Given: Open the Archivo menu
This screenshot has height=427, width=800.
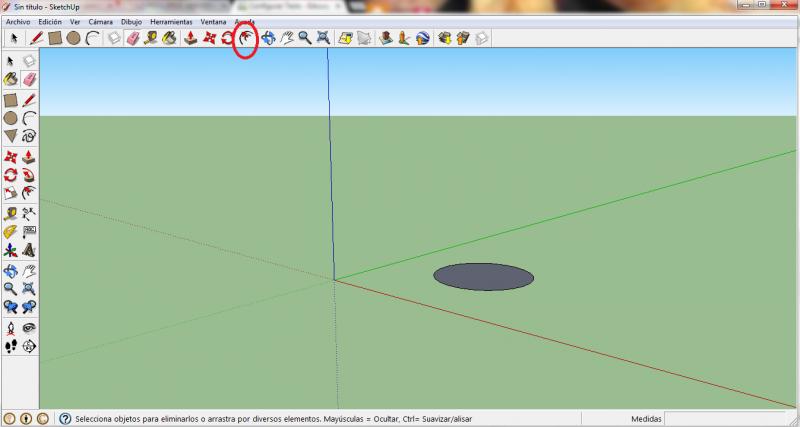Looking at the screenshot, I should [19, 21].
